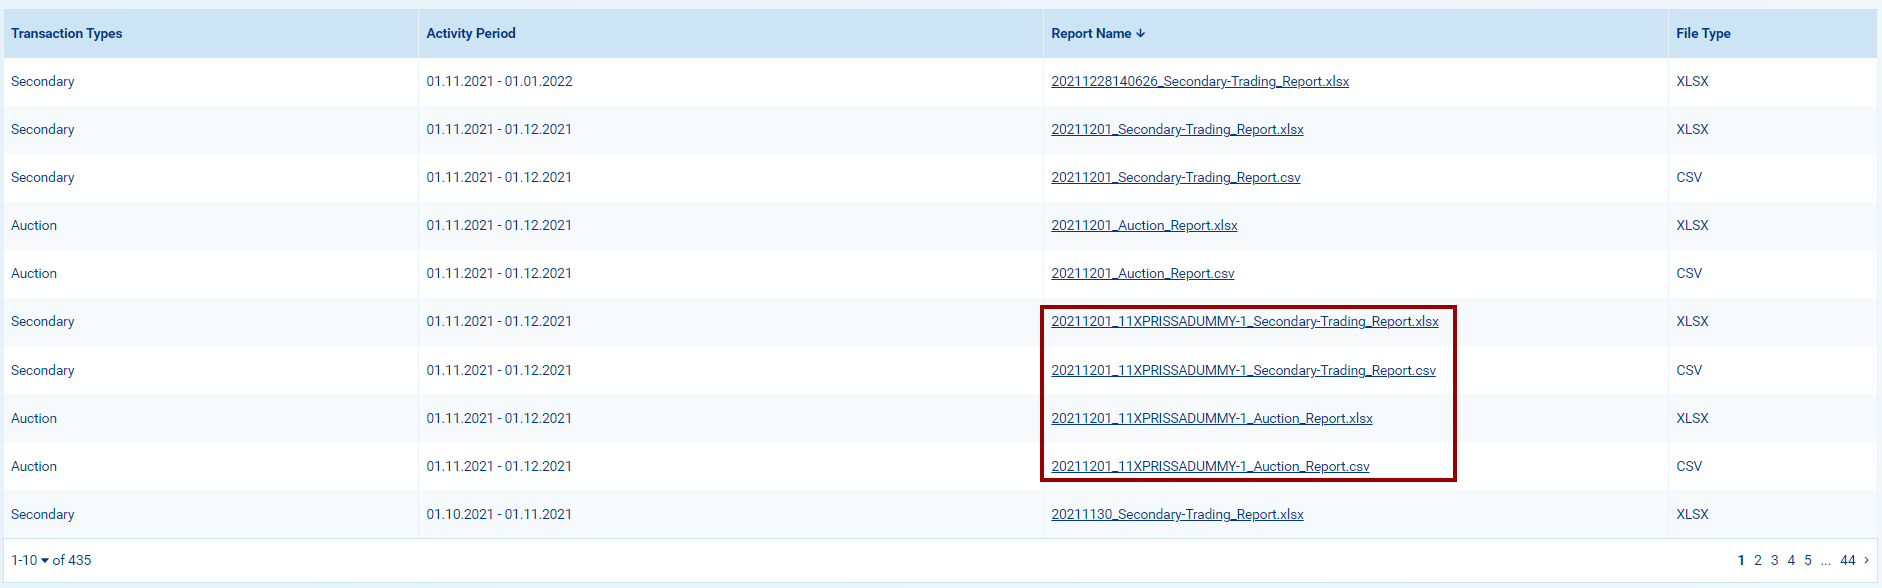Go to page 3 of results

pos(1775,560)
